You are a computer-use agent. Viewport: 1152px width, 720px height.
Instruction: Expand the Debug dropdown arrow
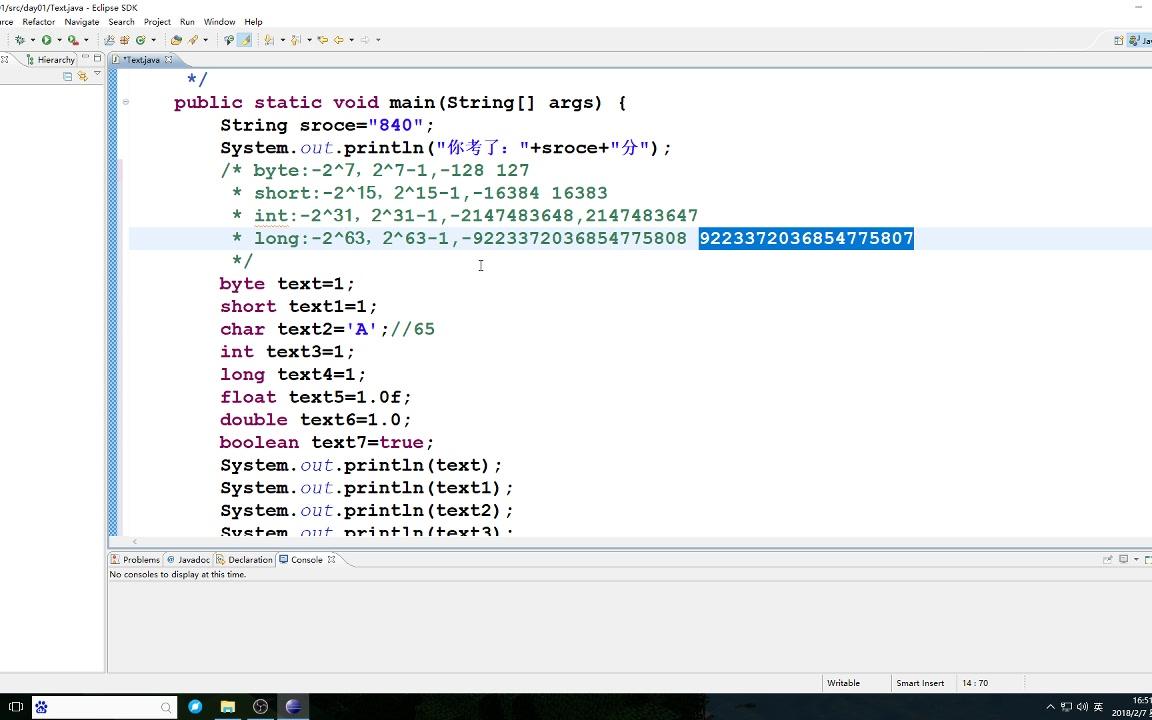tap(32, 40)
